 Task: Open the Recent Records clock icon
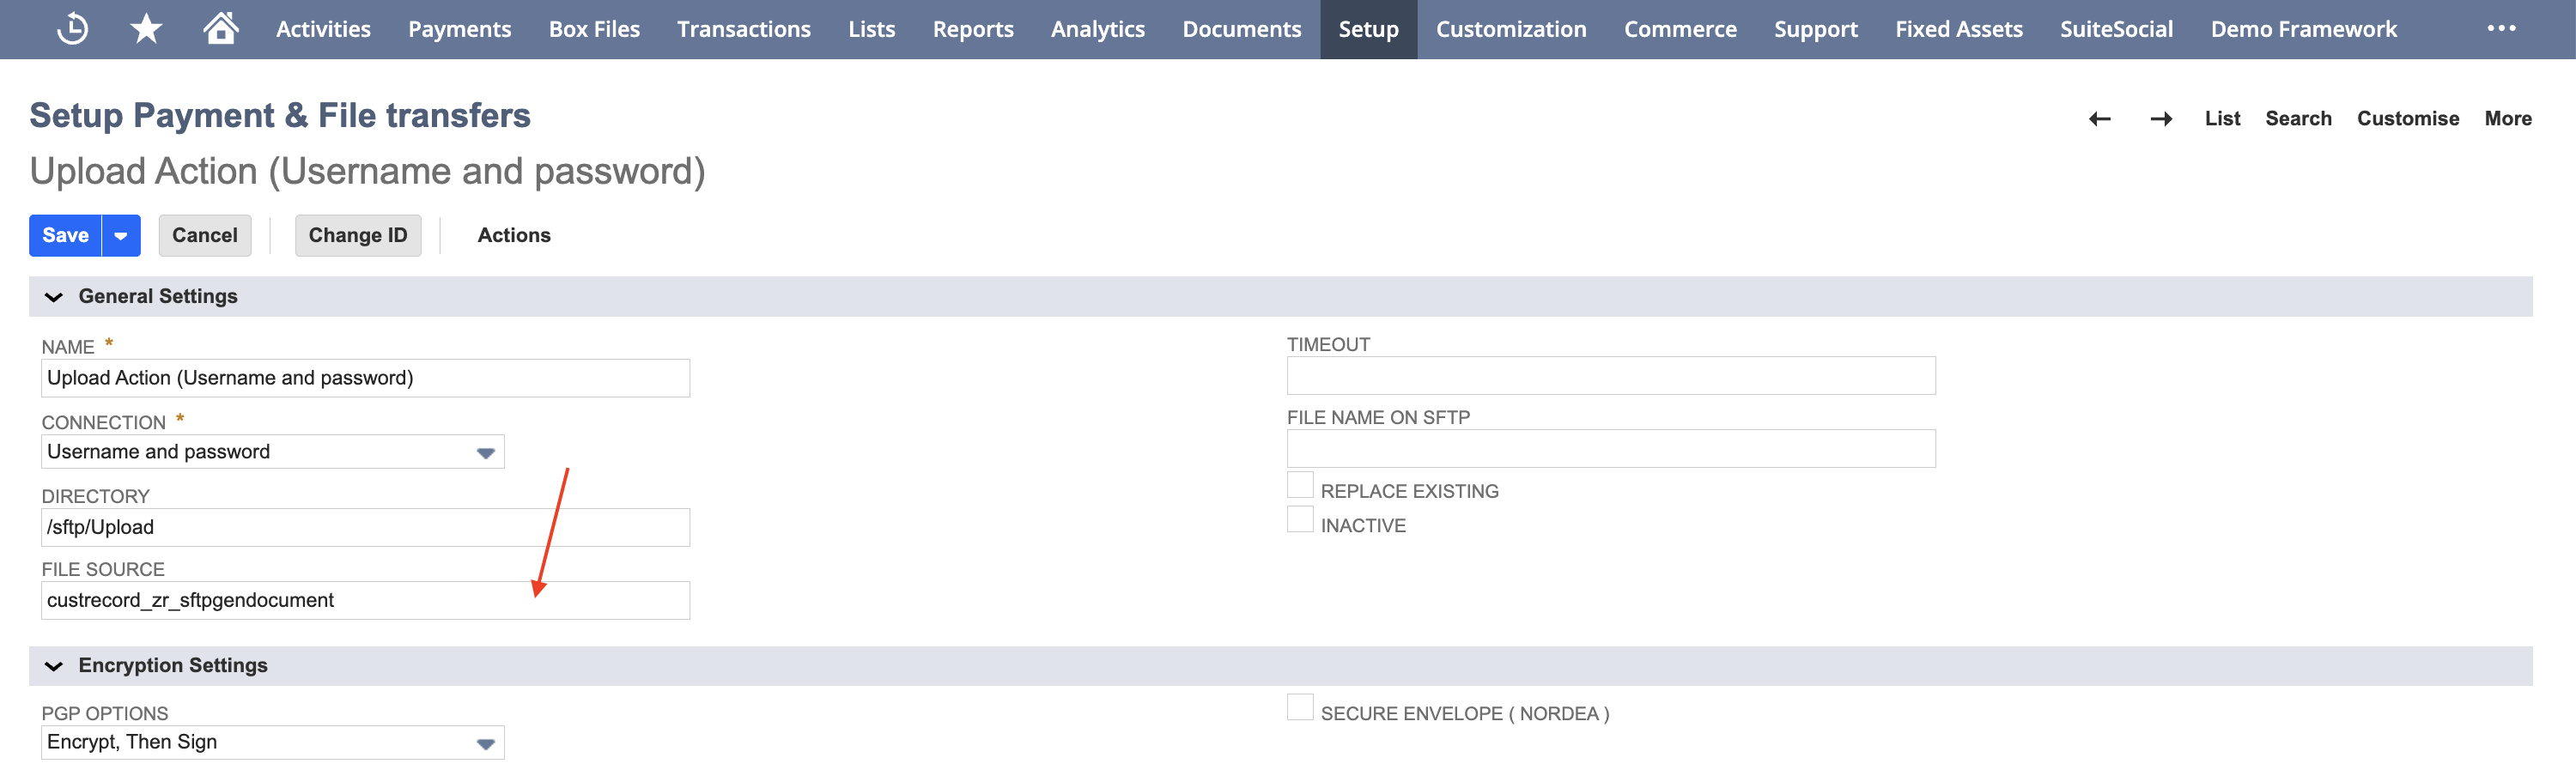(72, 29)
